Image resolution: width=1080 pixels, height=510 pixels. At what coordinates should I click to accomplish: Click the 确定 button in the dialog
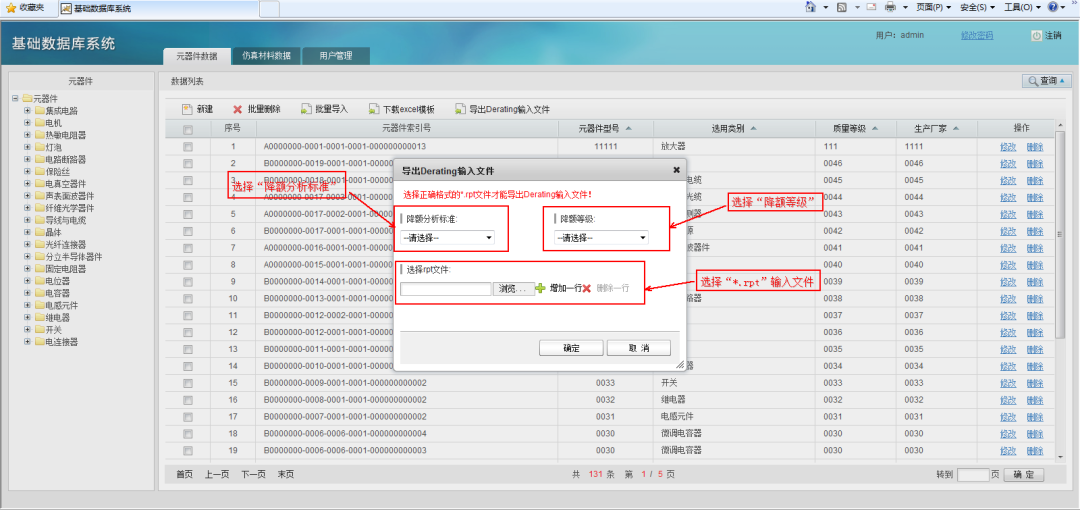coord(571,348)
